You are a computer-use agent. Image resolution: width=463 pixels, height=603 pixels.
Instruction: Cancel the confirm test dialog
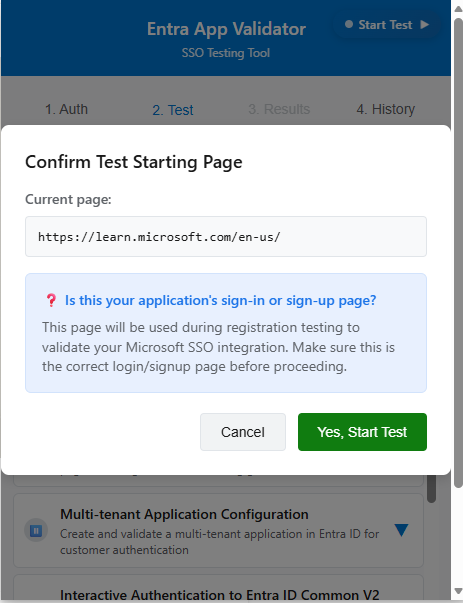[243, 432]
